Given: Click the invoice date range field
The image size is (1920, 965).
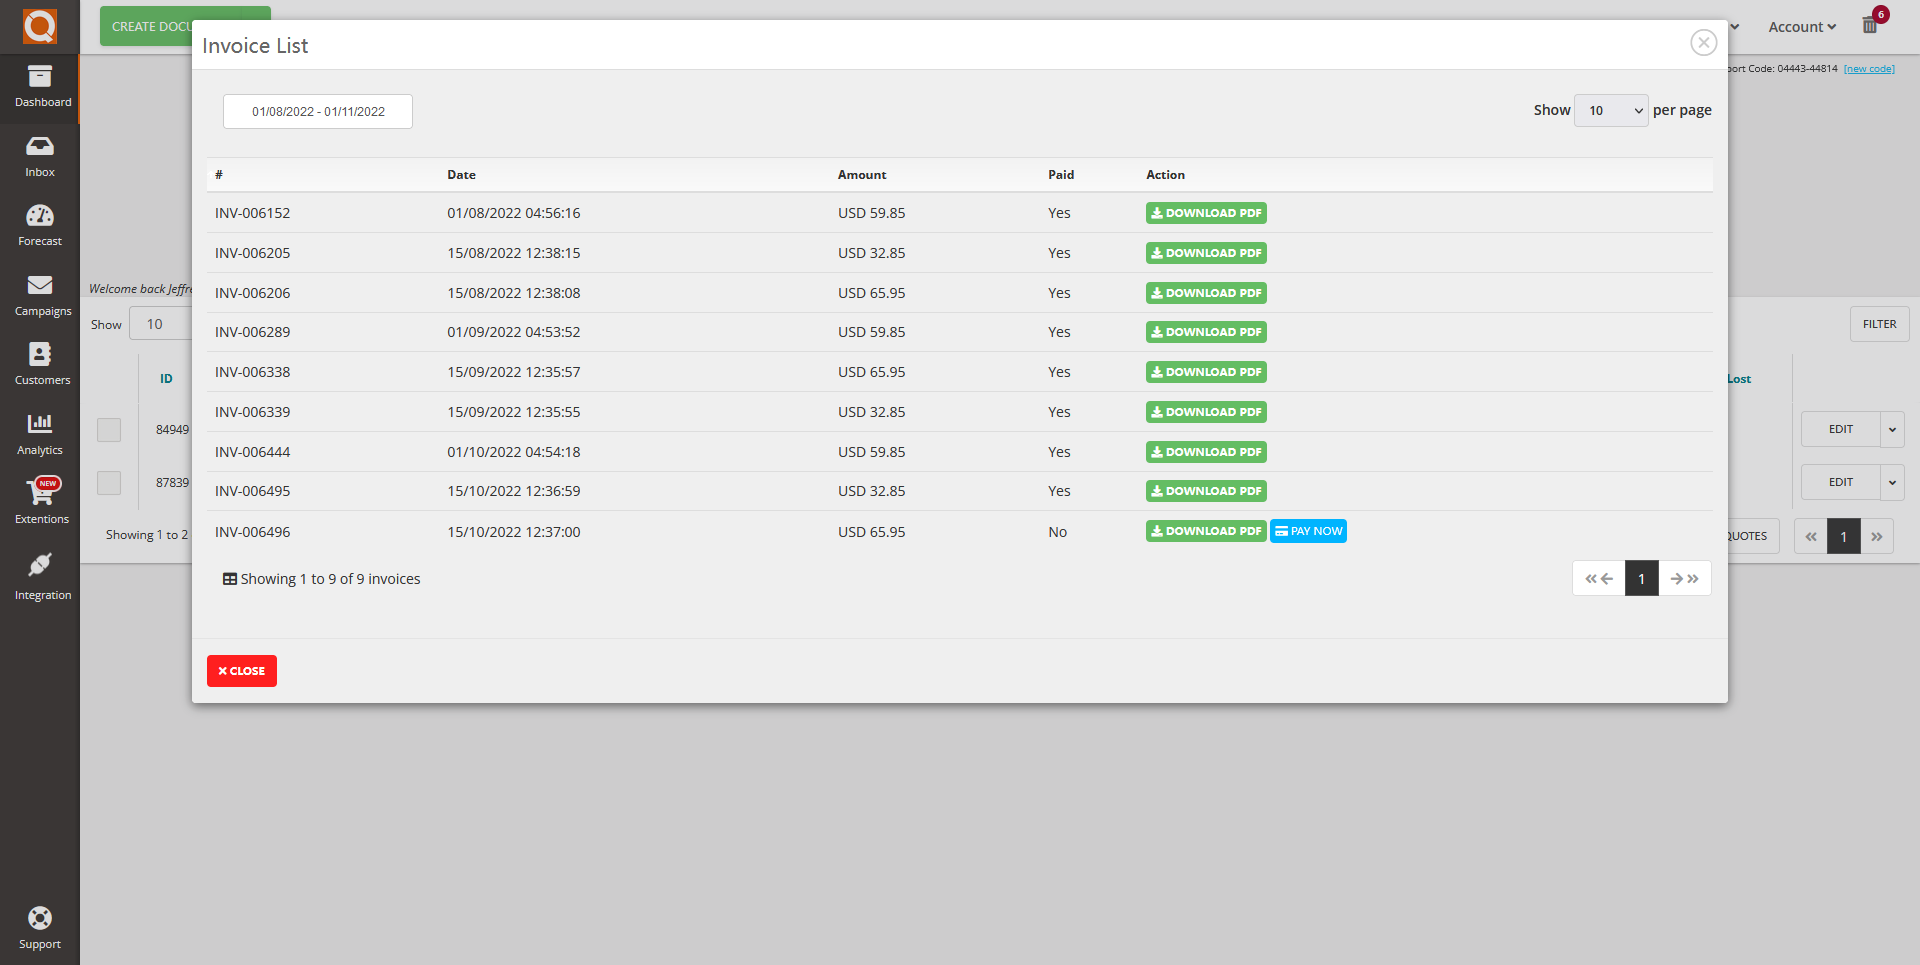Looking at the screenshot, I should pos(318,112).
